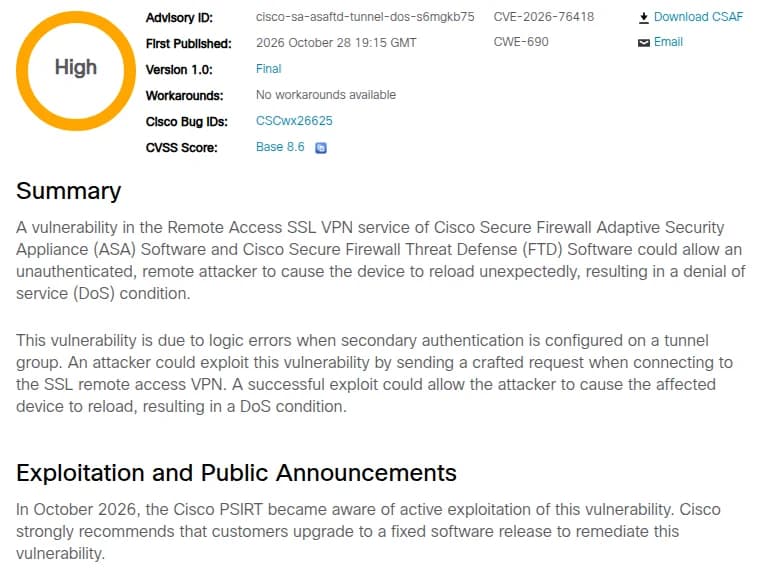
Task: Open the Email link
Action: tap(668, 42)
